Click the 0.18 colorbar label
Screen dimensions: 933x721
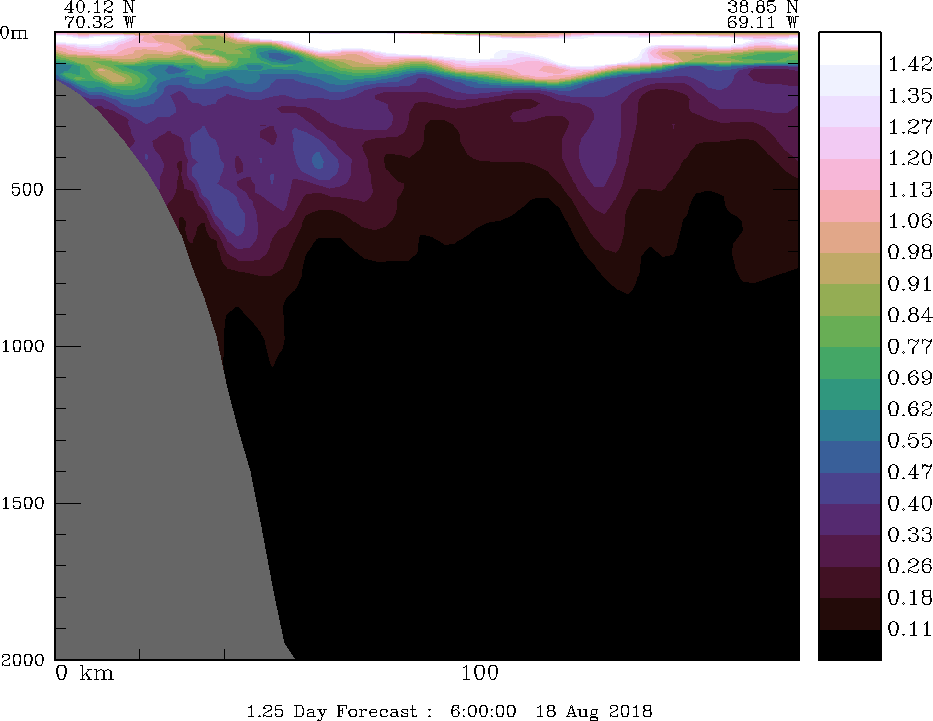coord(910,597)
